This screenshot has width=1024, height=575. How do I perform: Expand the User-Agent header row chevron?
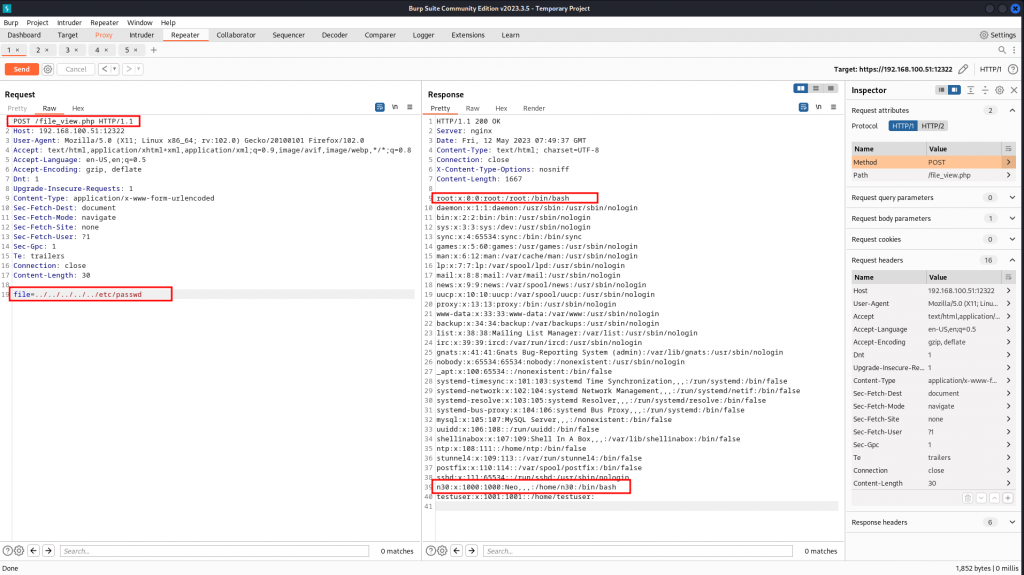tap(1008, 303)
